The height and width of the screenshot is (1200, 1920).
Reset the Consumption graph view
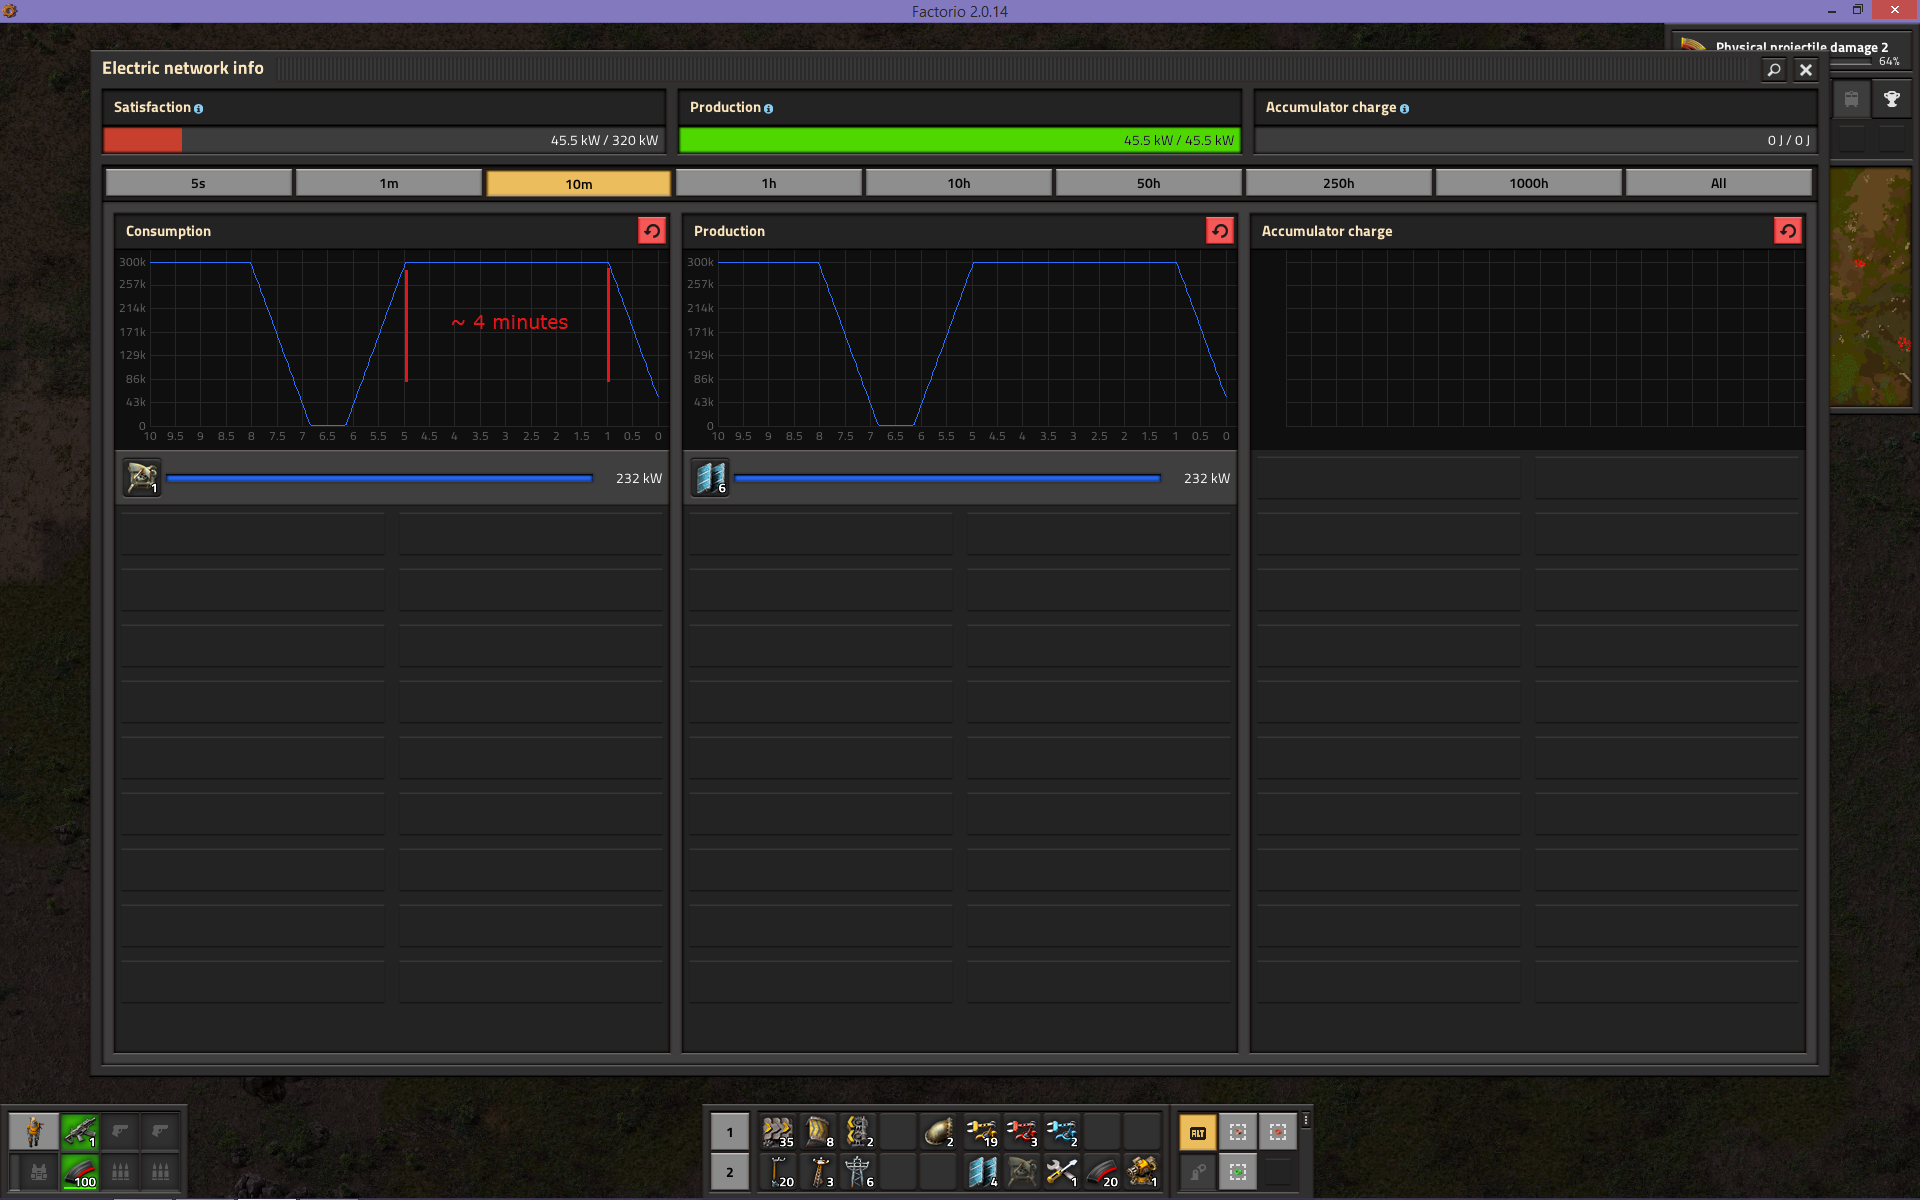[652, 231]
